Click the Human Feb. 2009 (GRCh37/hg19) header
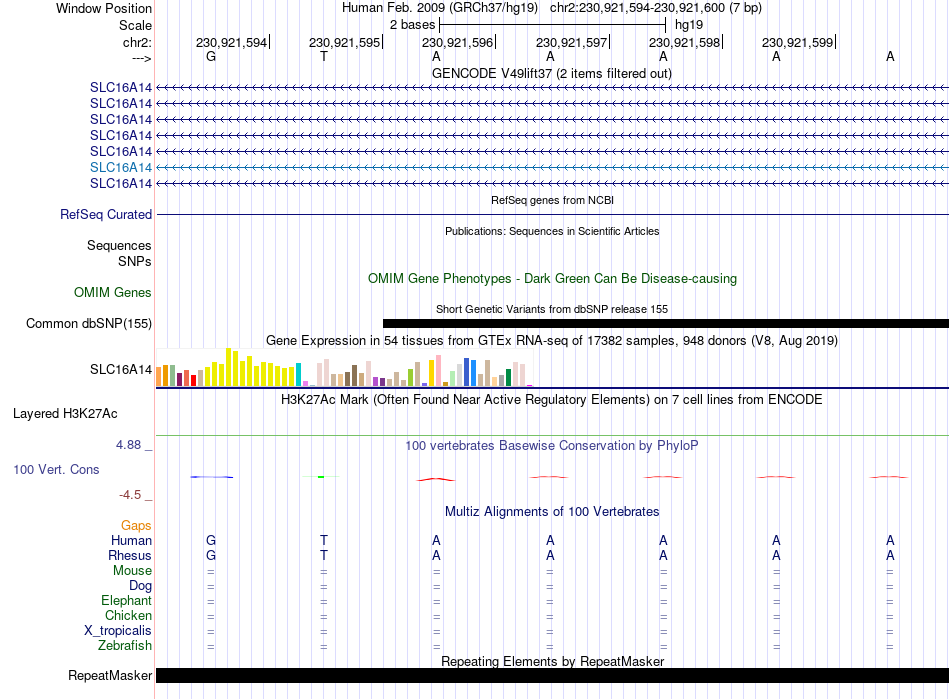The image size is (950, 699). [x=440, y=8]
